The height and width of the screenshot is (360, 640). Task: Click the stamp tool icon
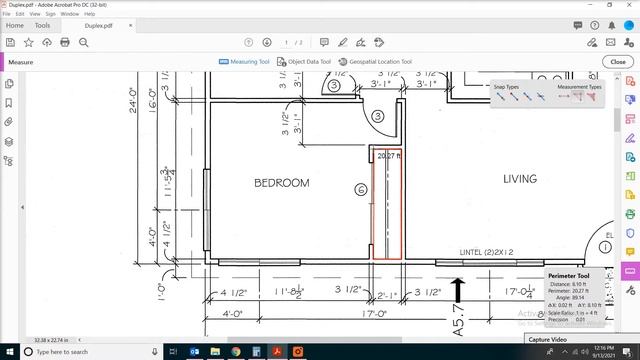[x=379, y=42]
